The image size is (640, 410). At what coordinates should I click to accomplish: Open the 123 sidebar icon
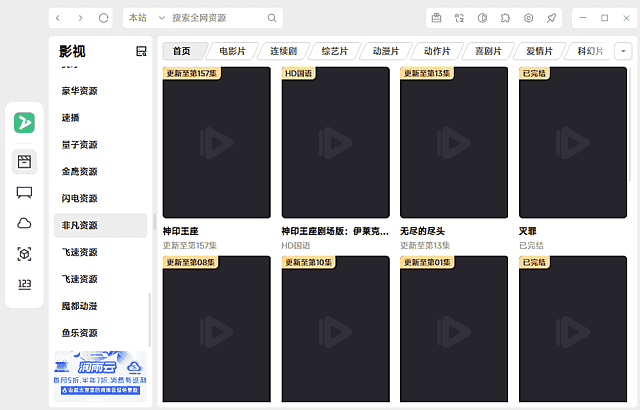24,284
